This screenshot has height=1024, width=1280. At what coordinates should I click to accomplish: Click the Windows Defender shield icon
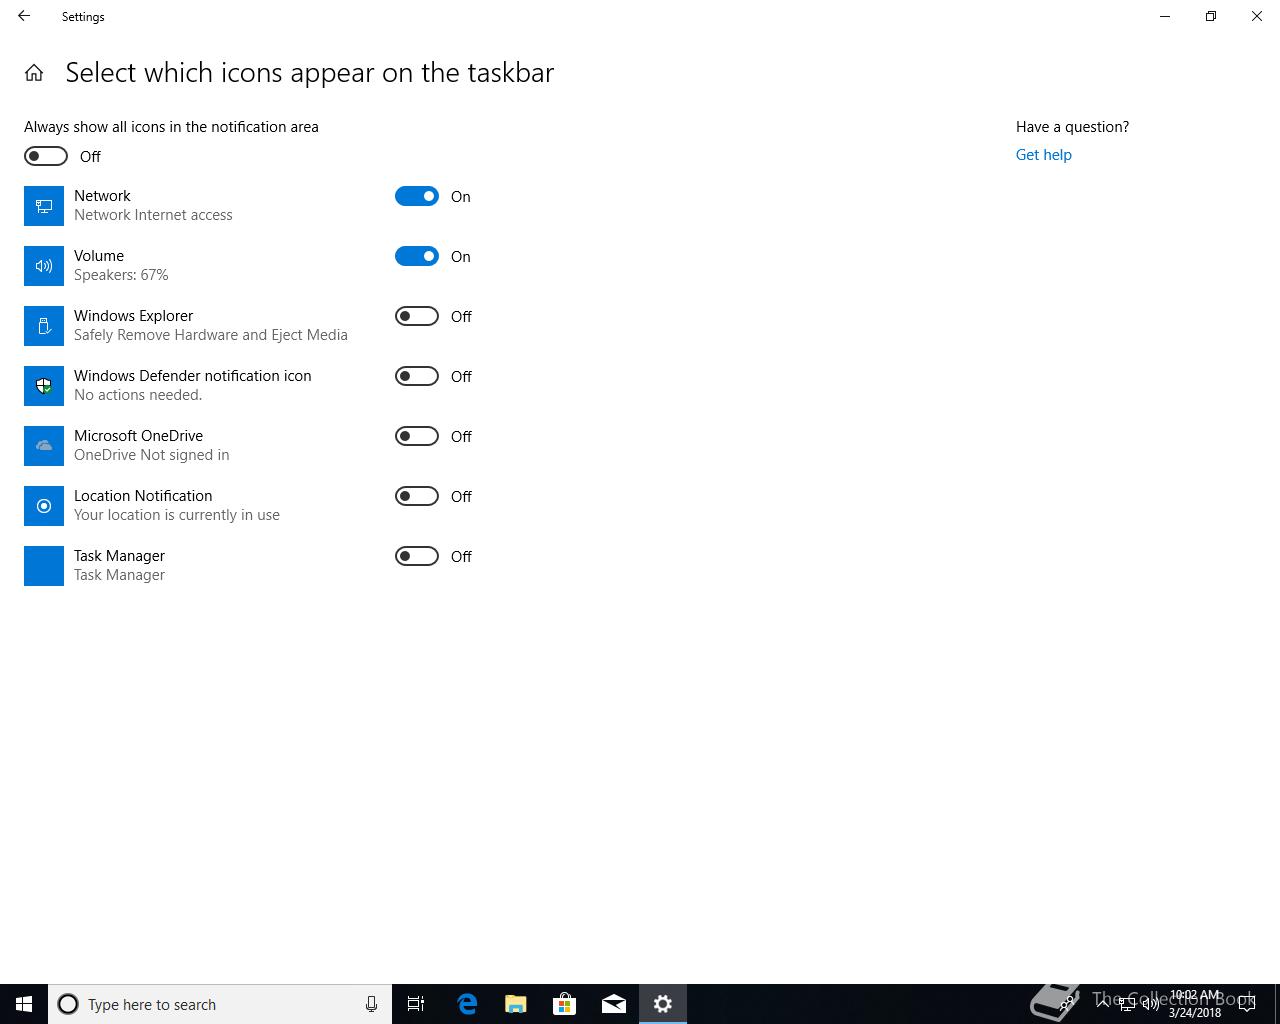point(44,386)
